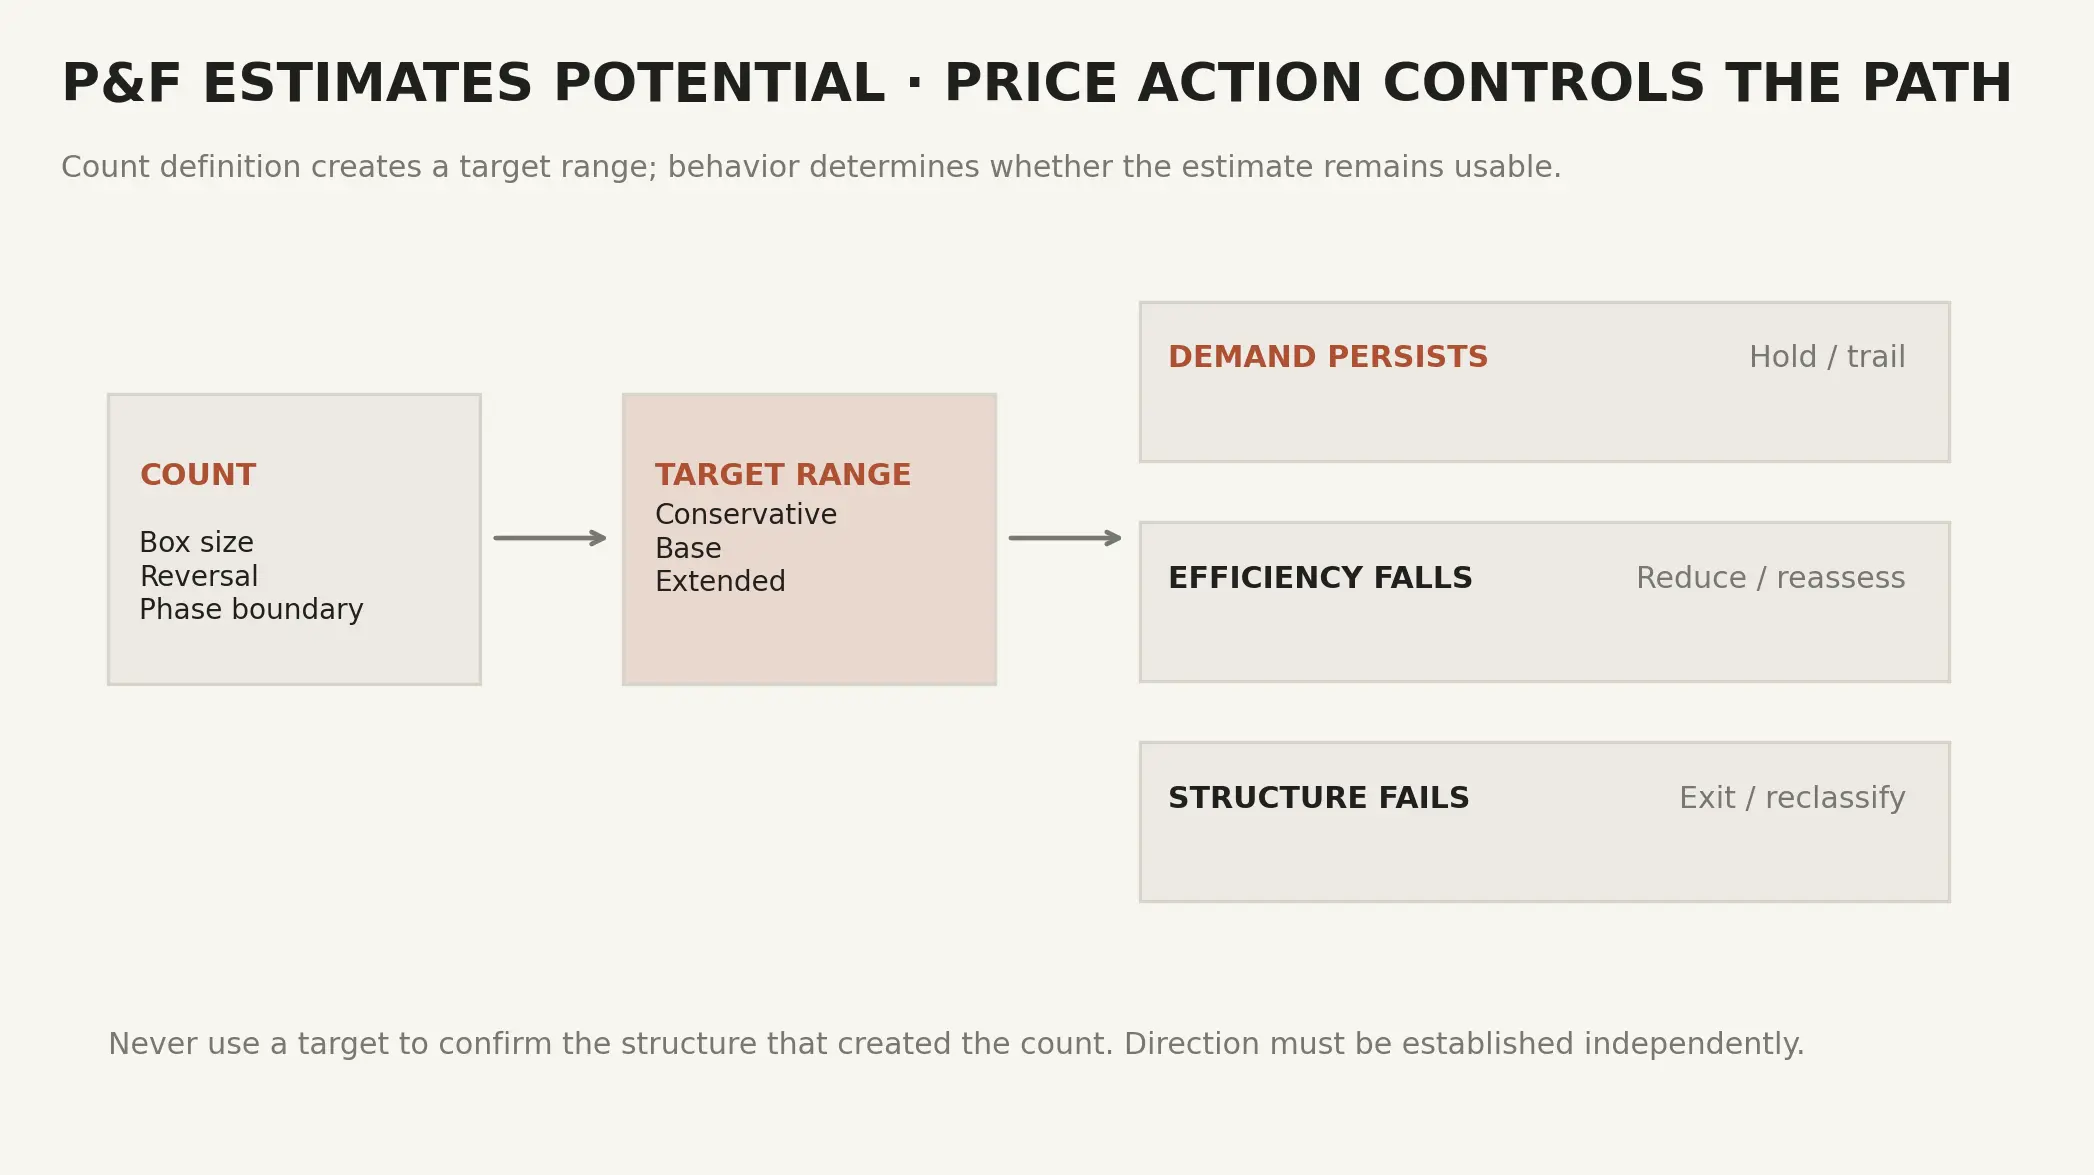Click the pink Target Range box background
Image resolution: width=2094 pixels, height=1175 pixels.
point(809,640)
